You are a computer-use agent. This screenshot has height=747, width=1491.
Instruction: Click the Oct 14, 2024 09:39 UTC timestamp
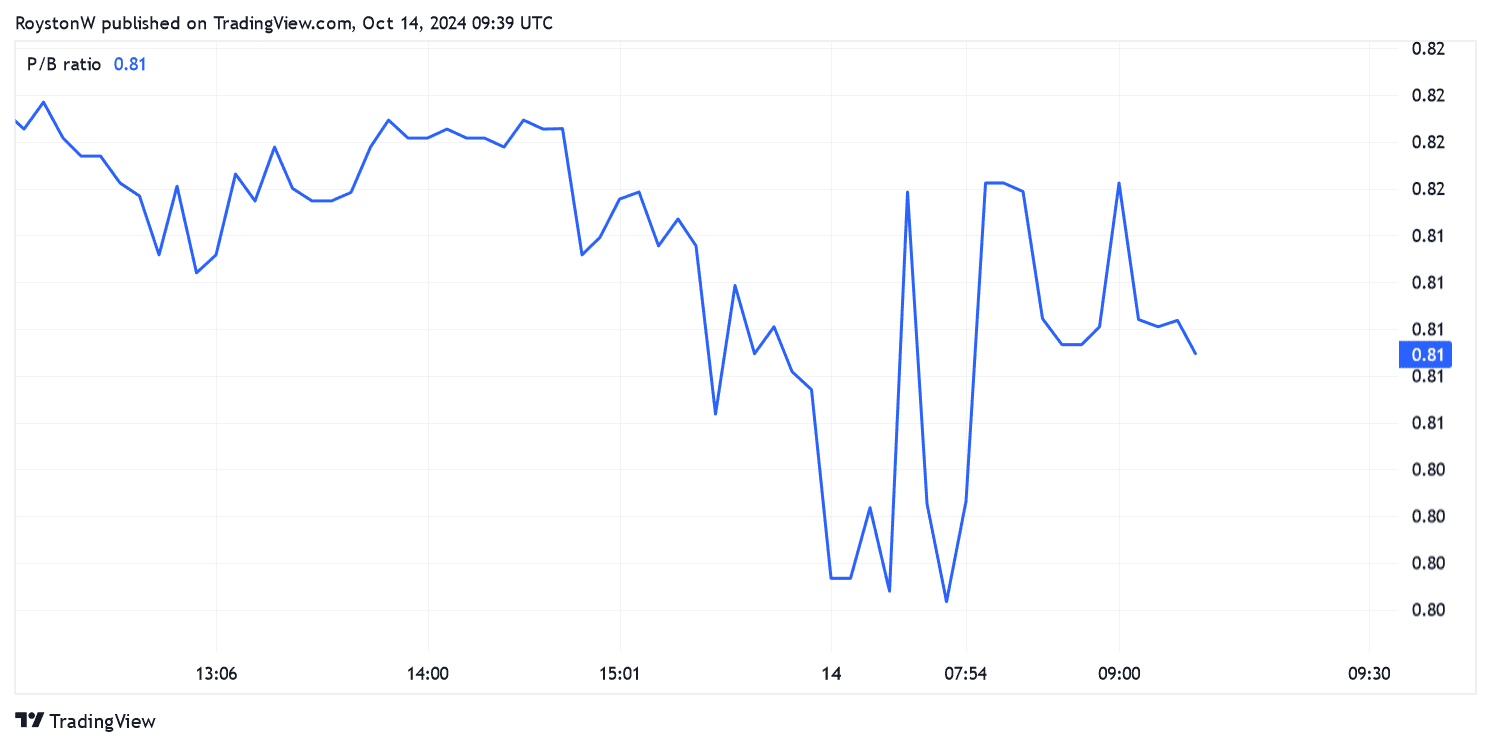[456, 23]
